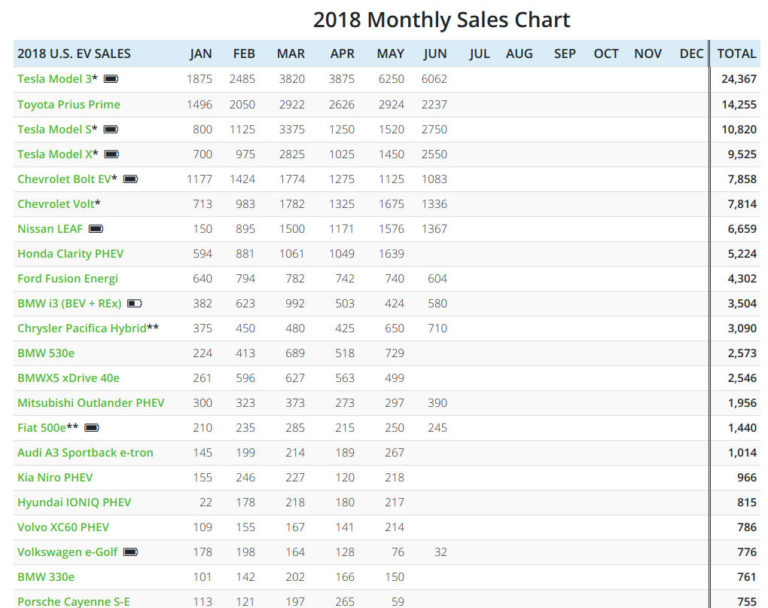Screen dimensions: 768x608
Task: Click the AUG column header
Action: click(519, 54)
